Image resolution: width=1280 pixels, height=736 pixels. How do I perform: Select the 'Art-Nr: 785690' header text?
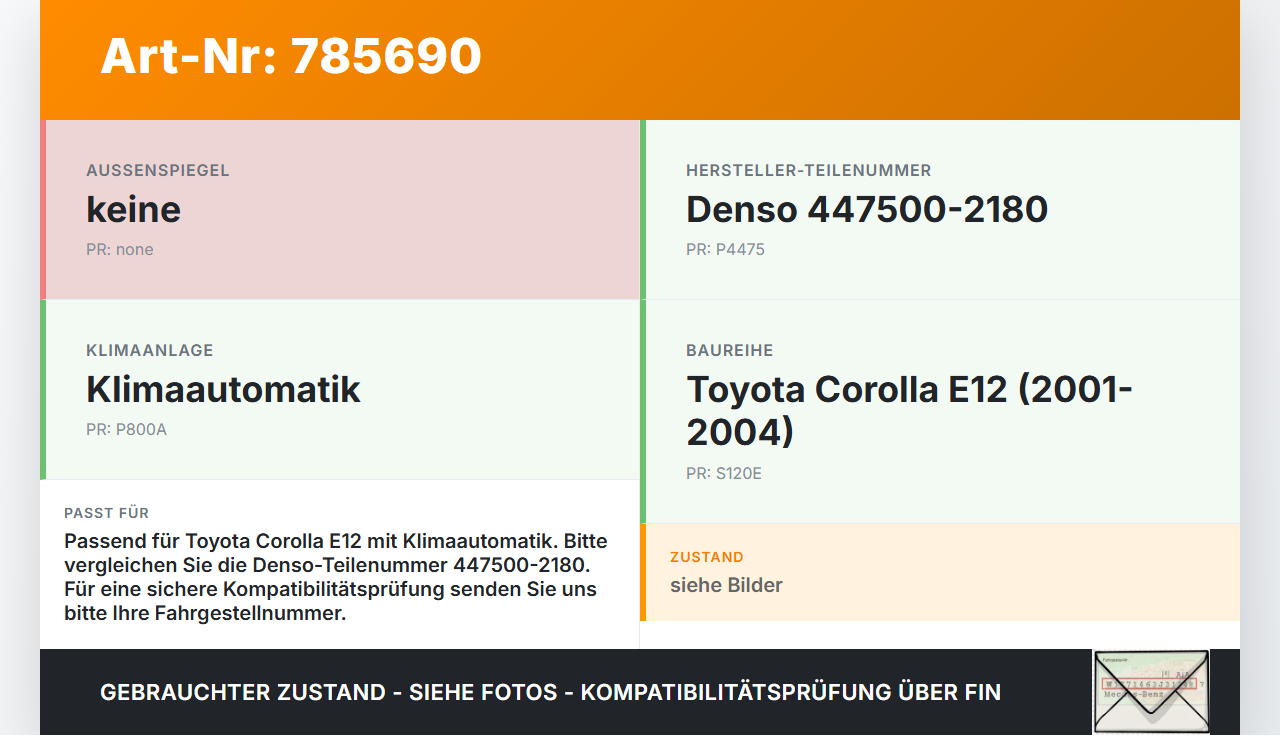coord(291,56)
